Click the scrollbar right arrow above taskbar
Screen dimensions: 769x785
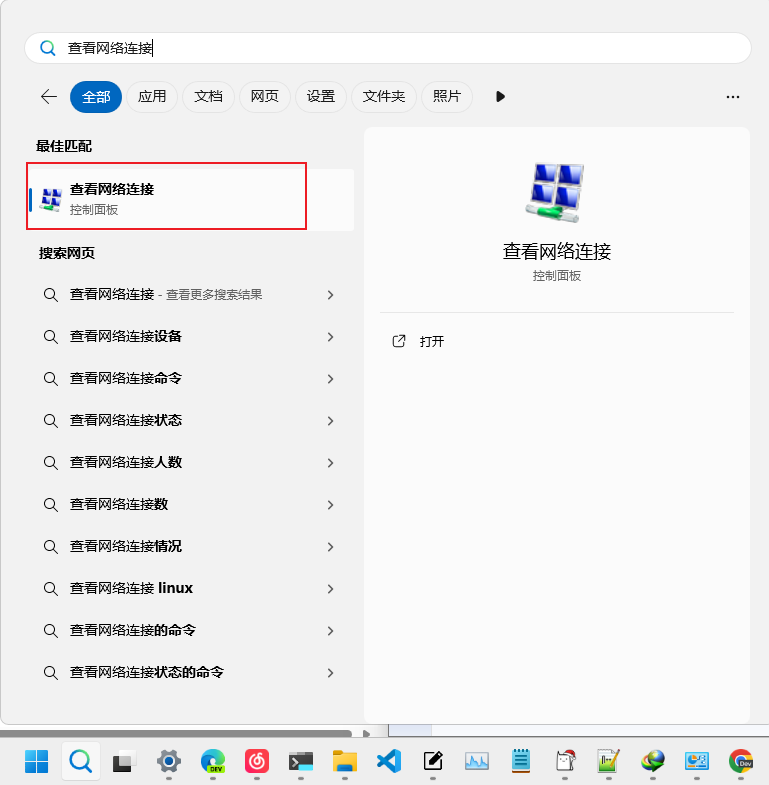click(366, 733)
